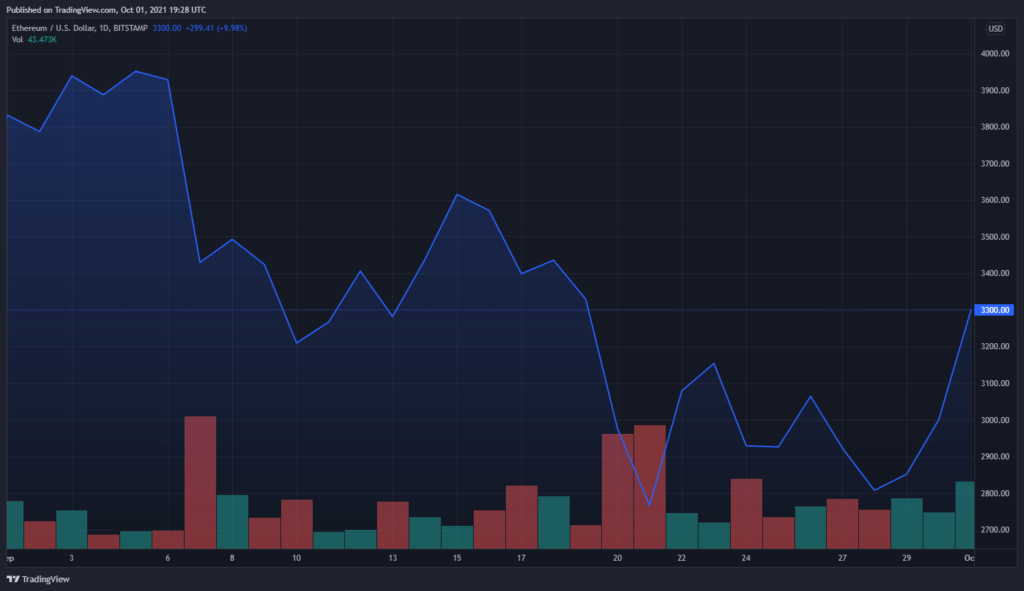Select the 4000.00 price axis label
The height and width of the screenshot is (591, 1024).
coord(995,54)
